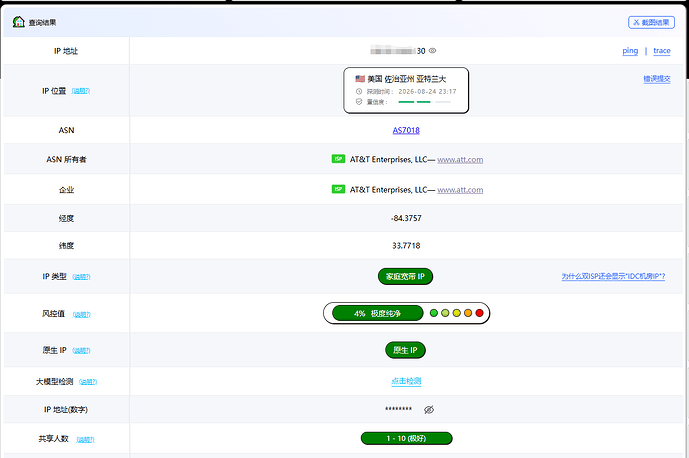
Task: Click the orange risk dot
Action: click(468, 313)
